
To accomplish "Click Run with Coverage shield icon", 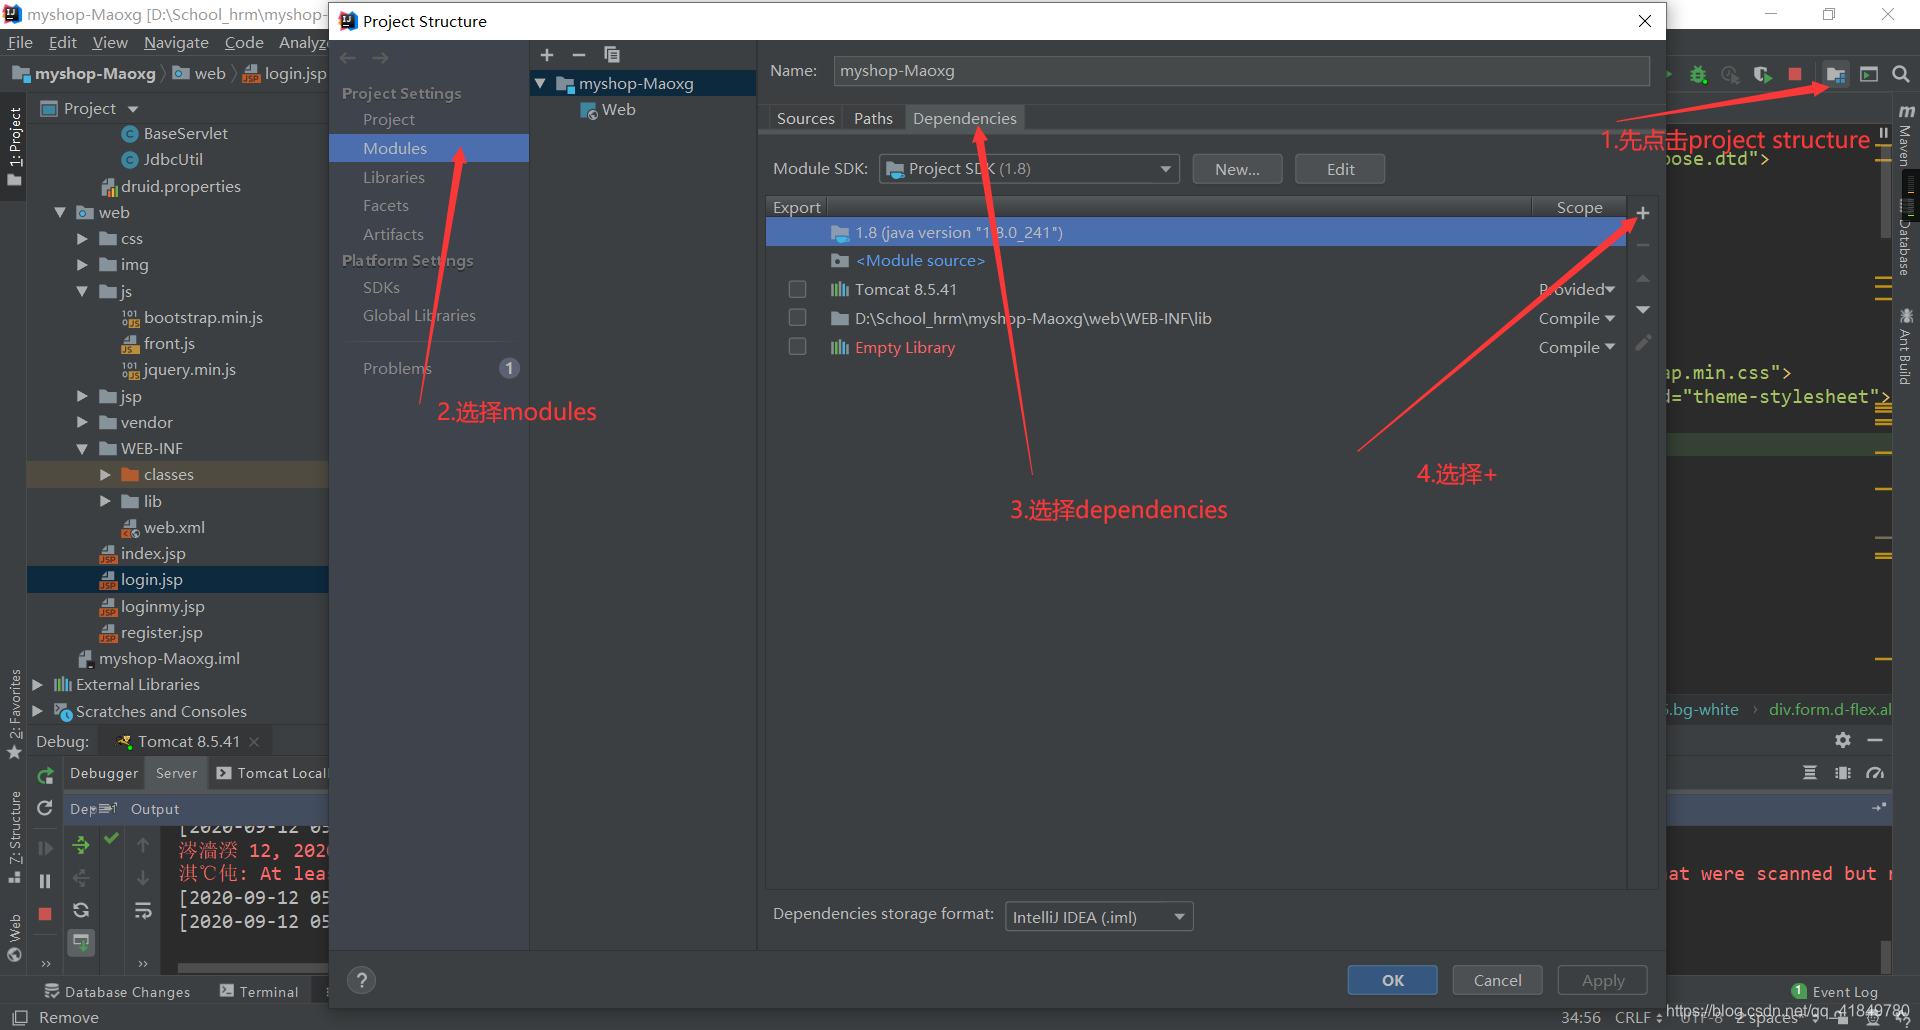I will pos(1762,75).
